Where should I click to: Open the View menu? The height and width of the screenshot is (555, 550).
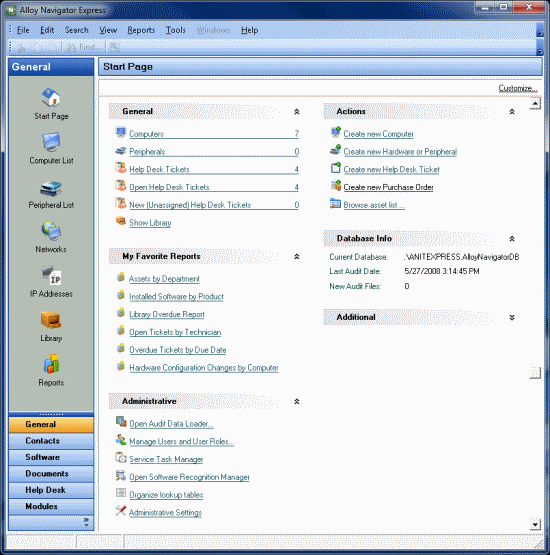click(x=108, y=30)
